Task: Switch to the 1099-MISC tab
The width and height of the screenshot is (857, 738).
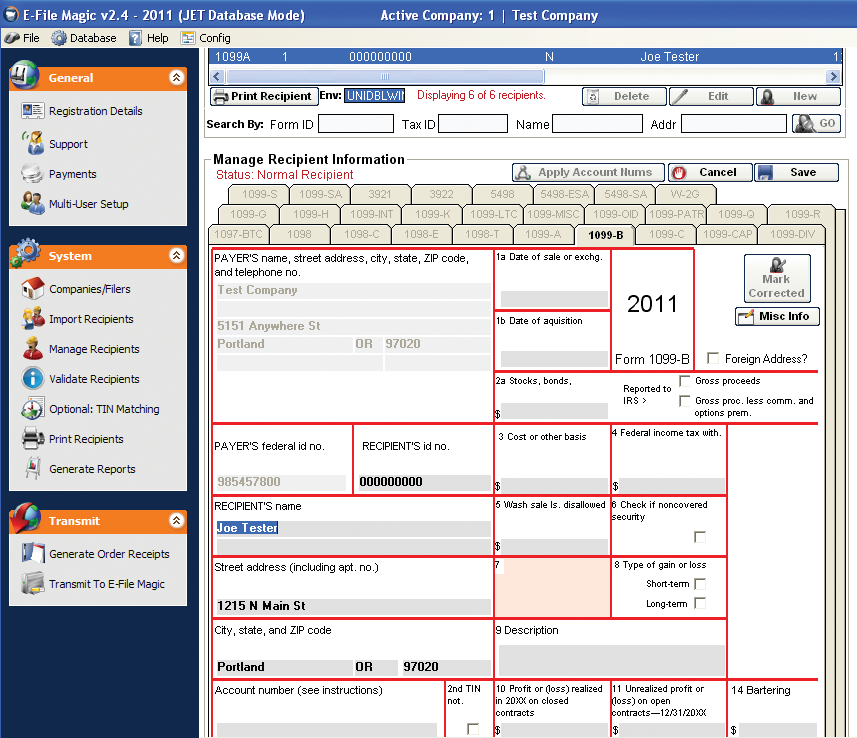Action: coord(553,214)
